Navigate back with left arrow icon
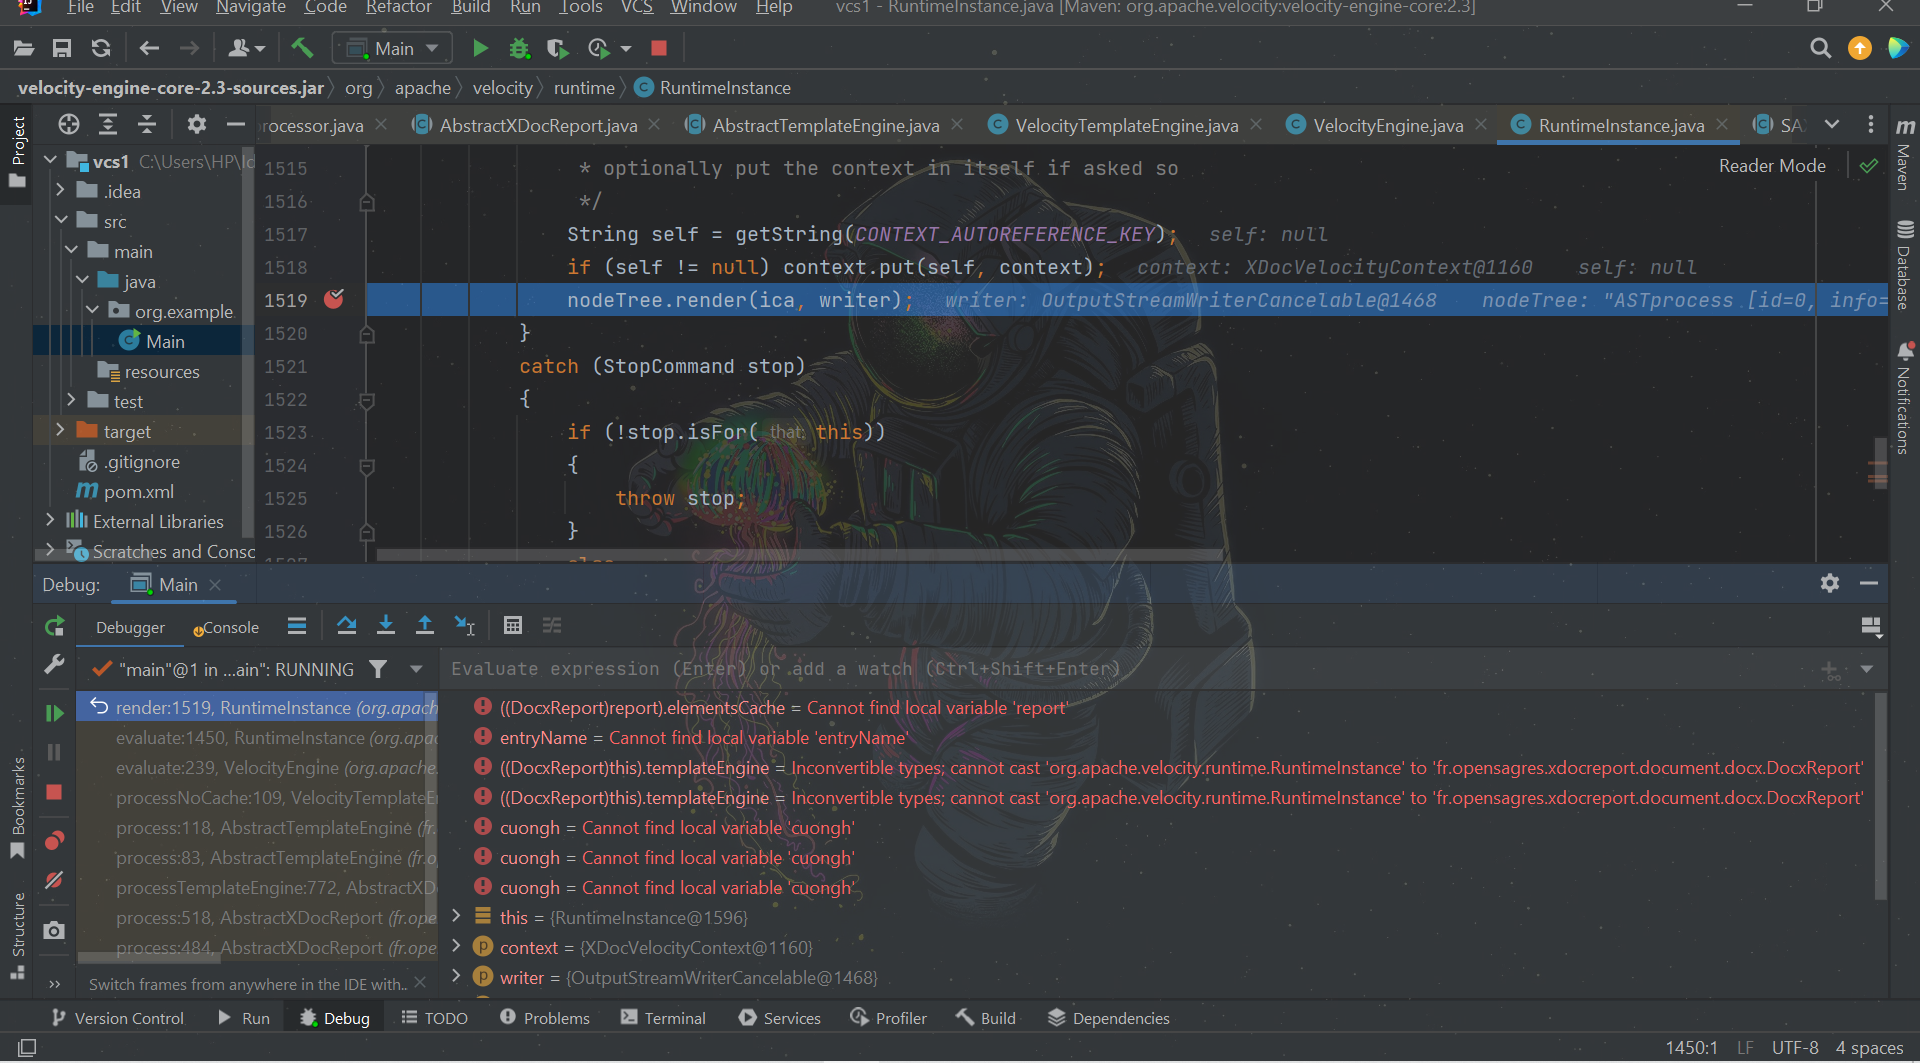The width and height of the screenshot is (1920, 1063). (149, 48)
